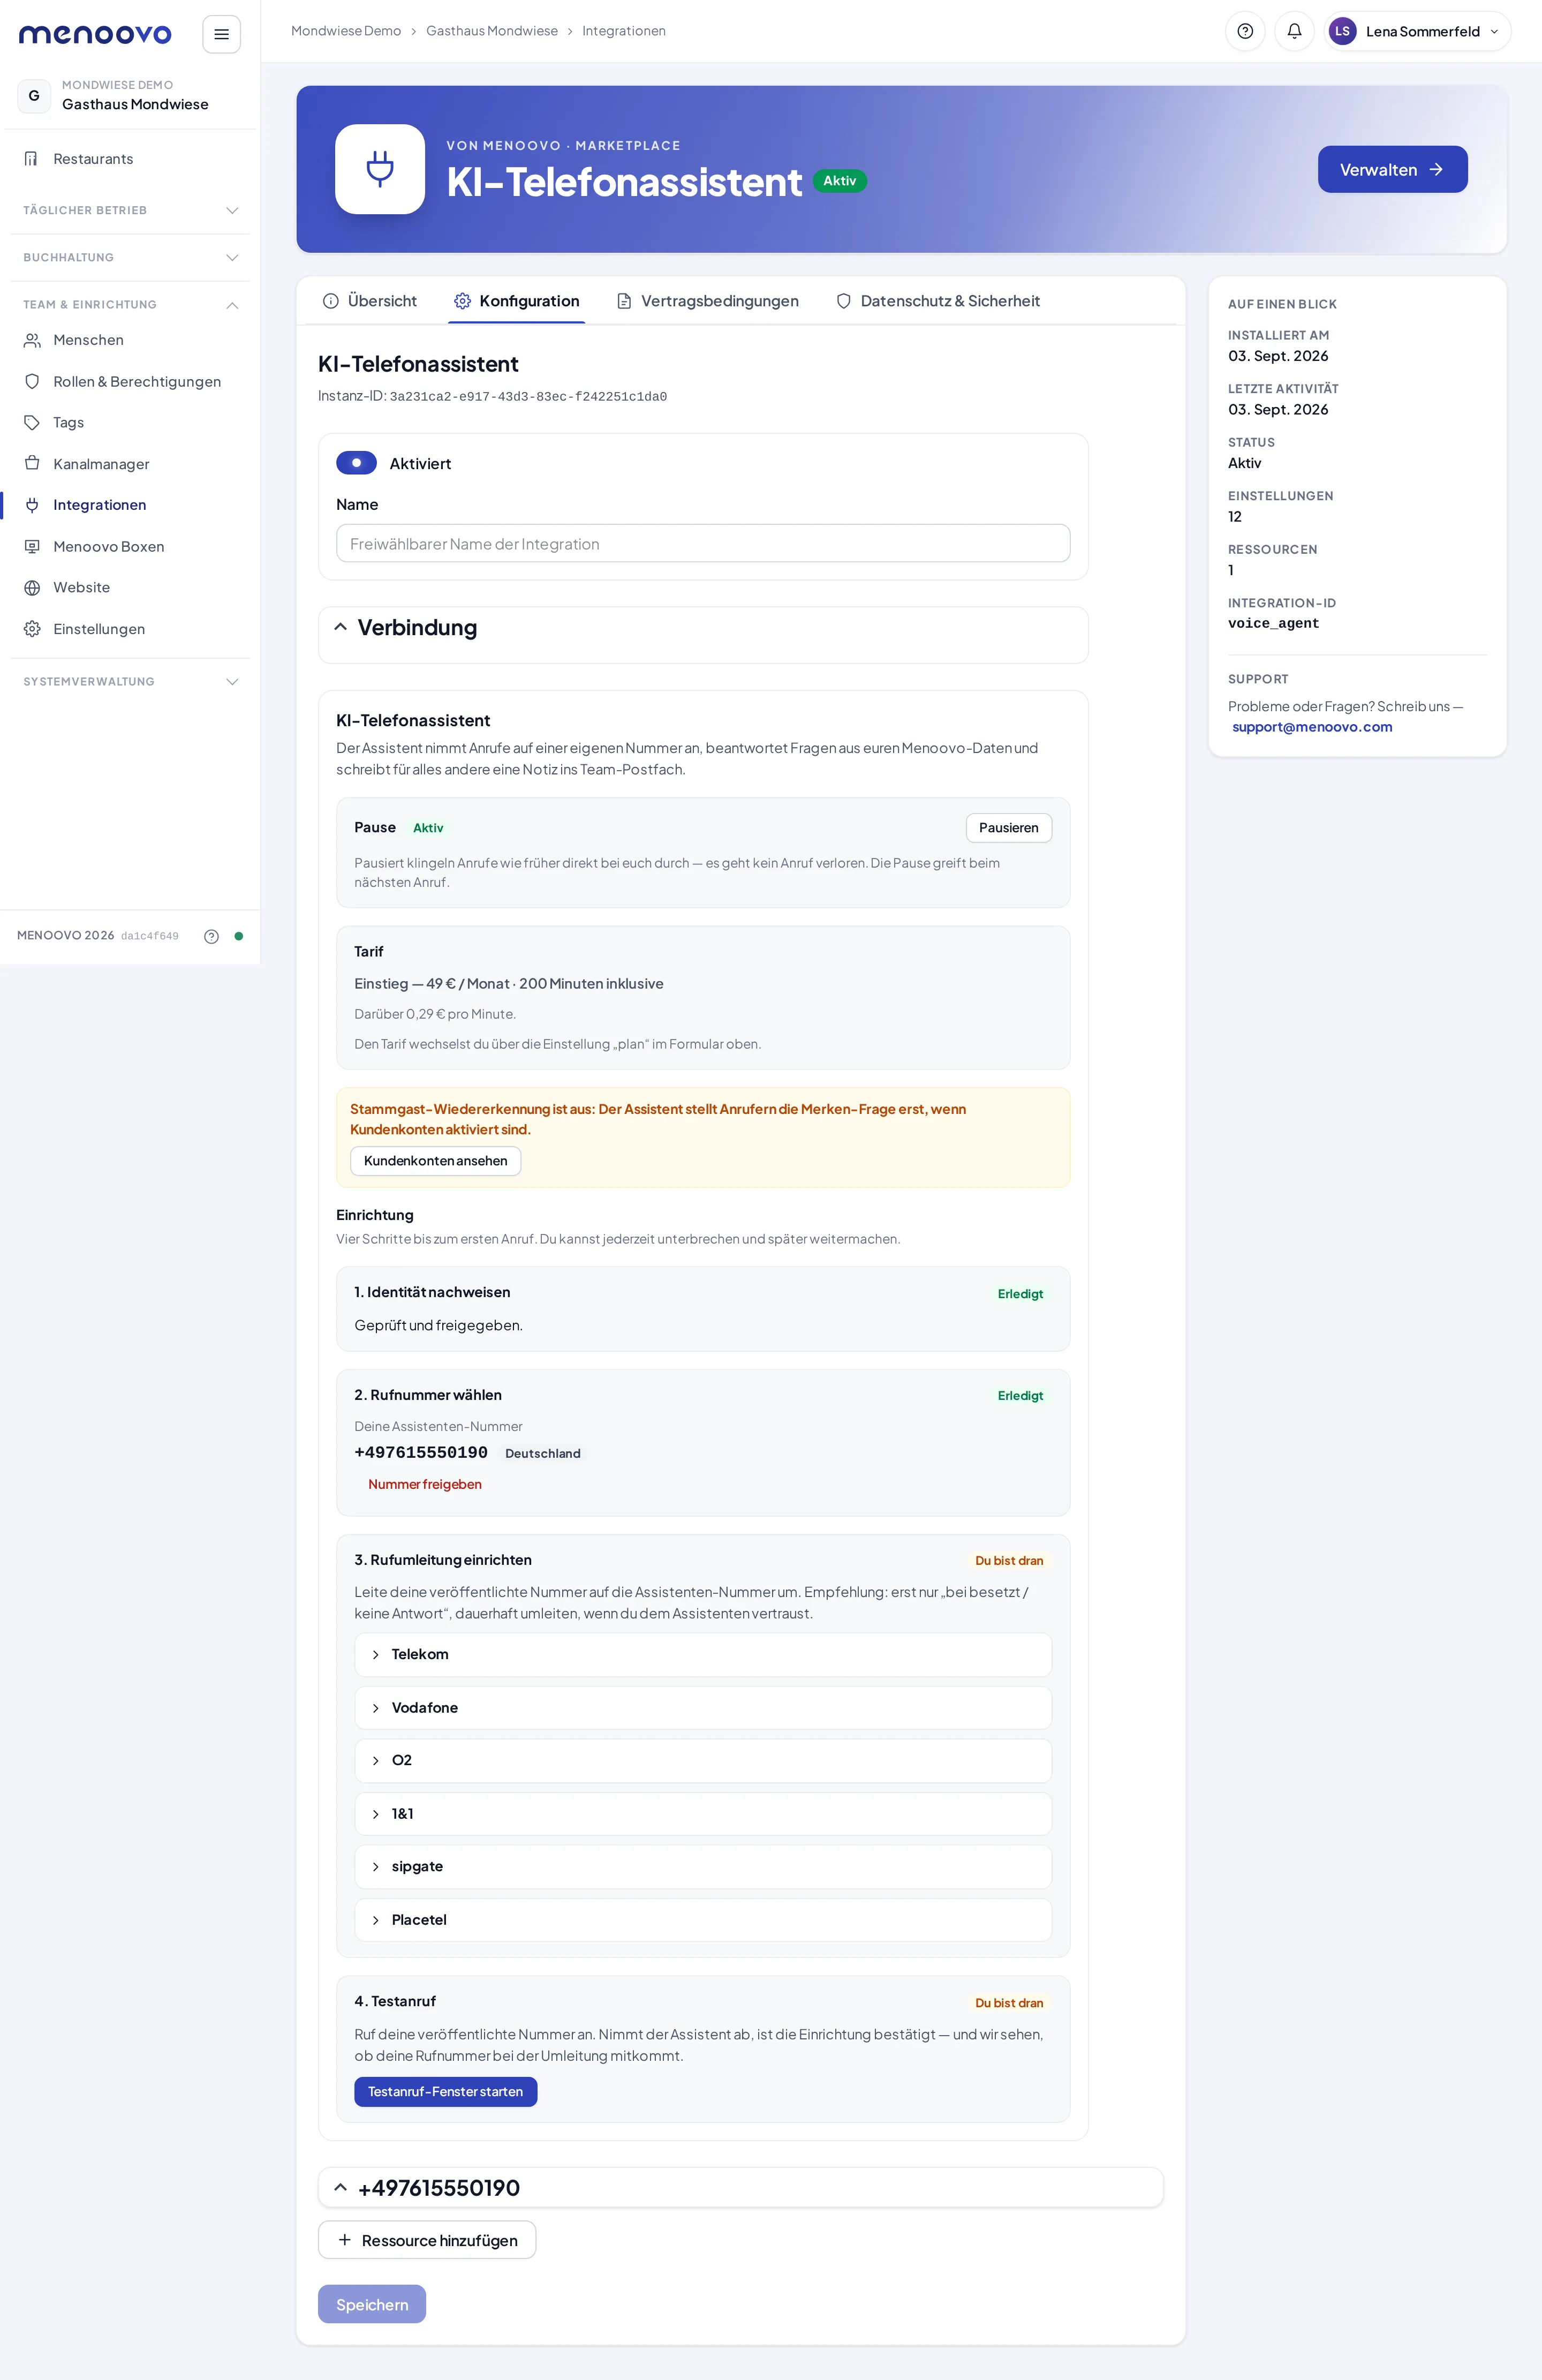Expand the Täglicher Betrieb sidebar section

(x=130, y=210)
